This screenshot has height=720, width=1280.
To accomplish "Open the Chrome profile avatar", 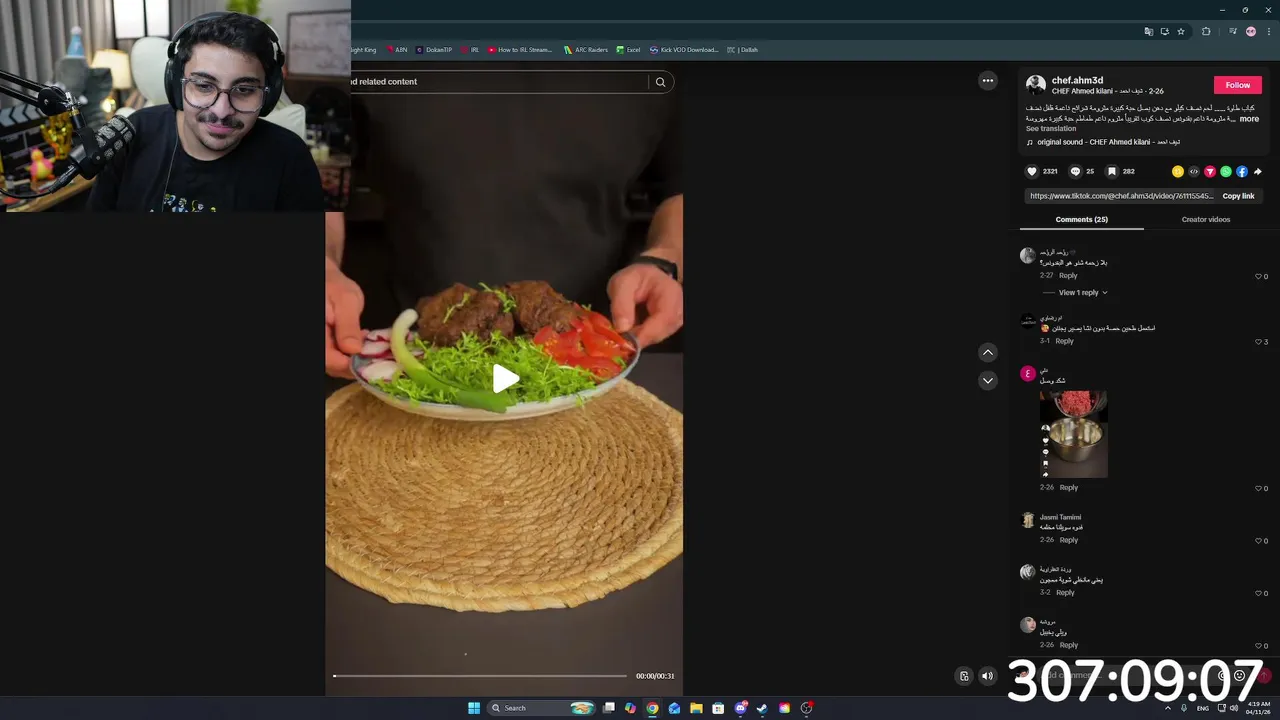I will coord(1250,31).
